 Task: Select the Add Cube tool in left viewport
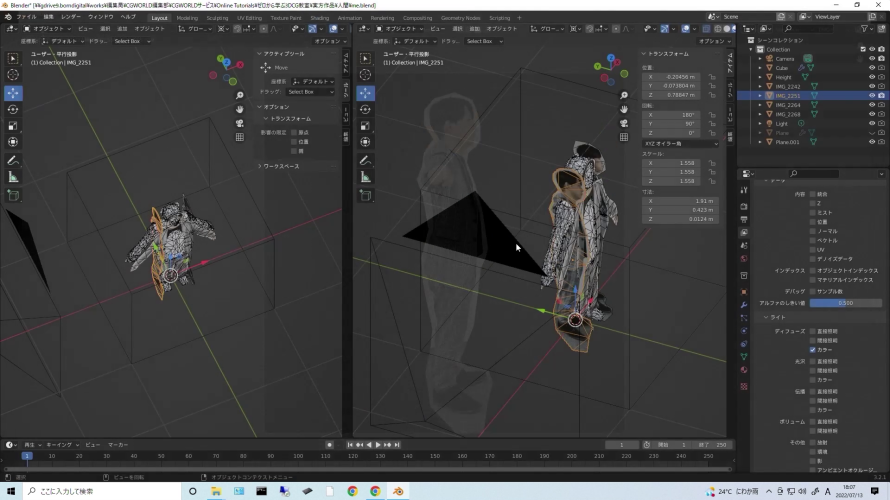pos(13,196)
